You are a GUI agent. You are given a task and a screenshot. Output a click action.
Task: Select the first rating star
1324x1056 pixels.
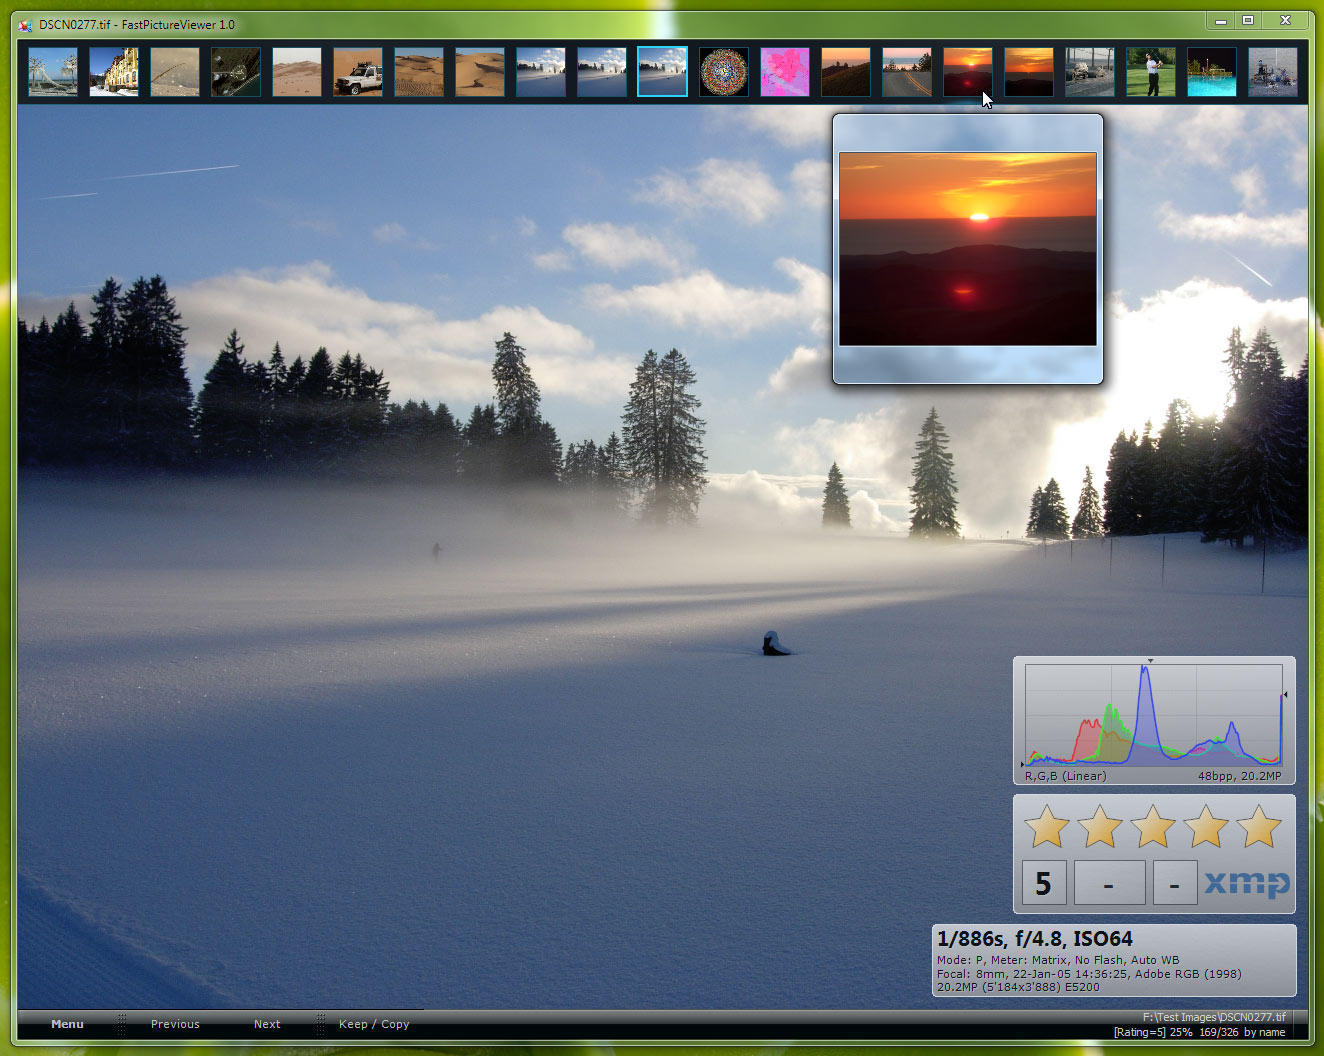coord(1047,827)
